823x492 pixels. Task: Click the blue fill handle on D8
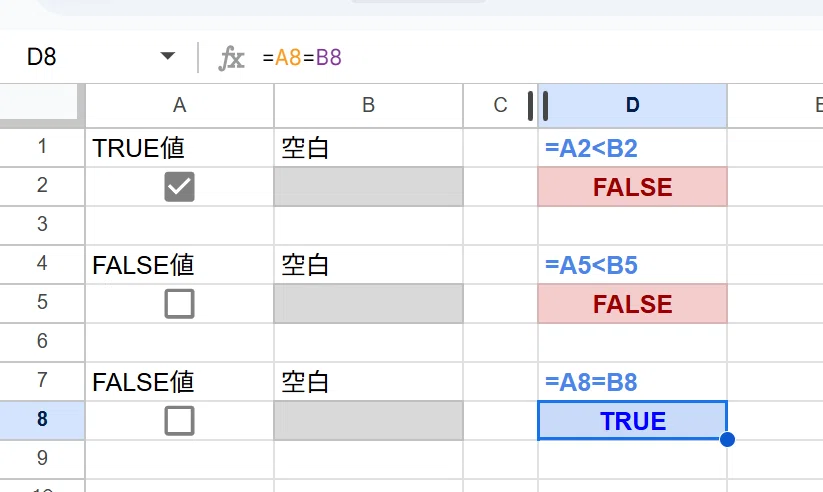(727, 439)
